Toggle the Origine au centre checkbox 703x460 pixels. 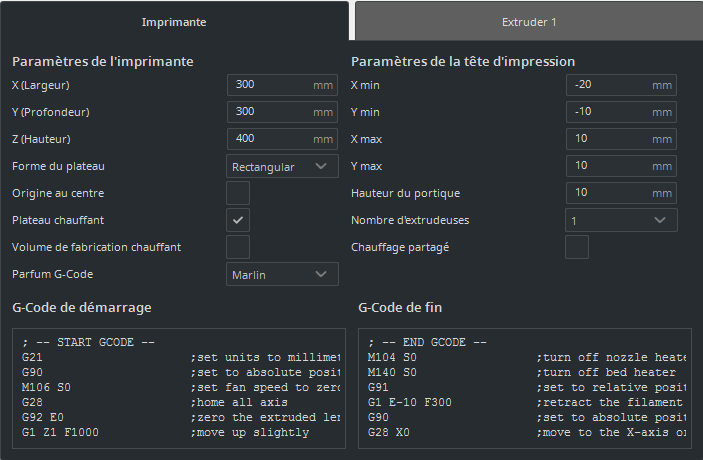click(x=238, y=193)
